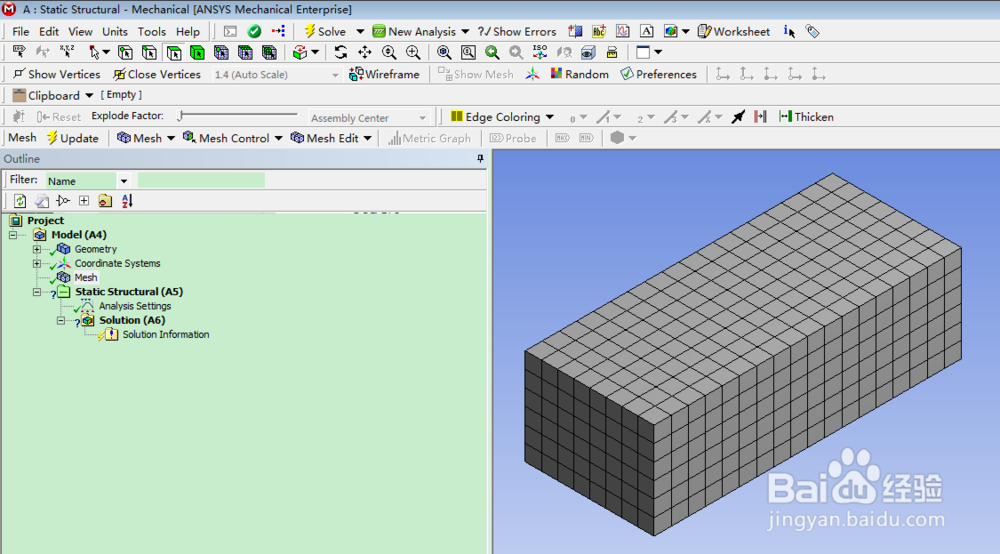Click the Hit Point Coordinates XYZ icon
1000x554 pixels.
click(67, 53)
